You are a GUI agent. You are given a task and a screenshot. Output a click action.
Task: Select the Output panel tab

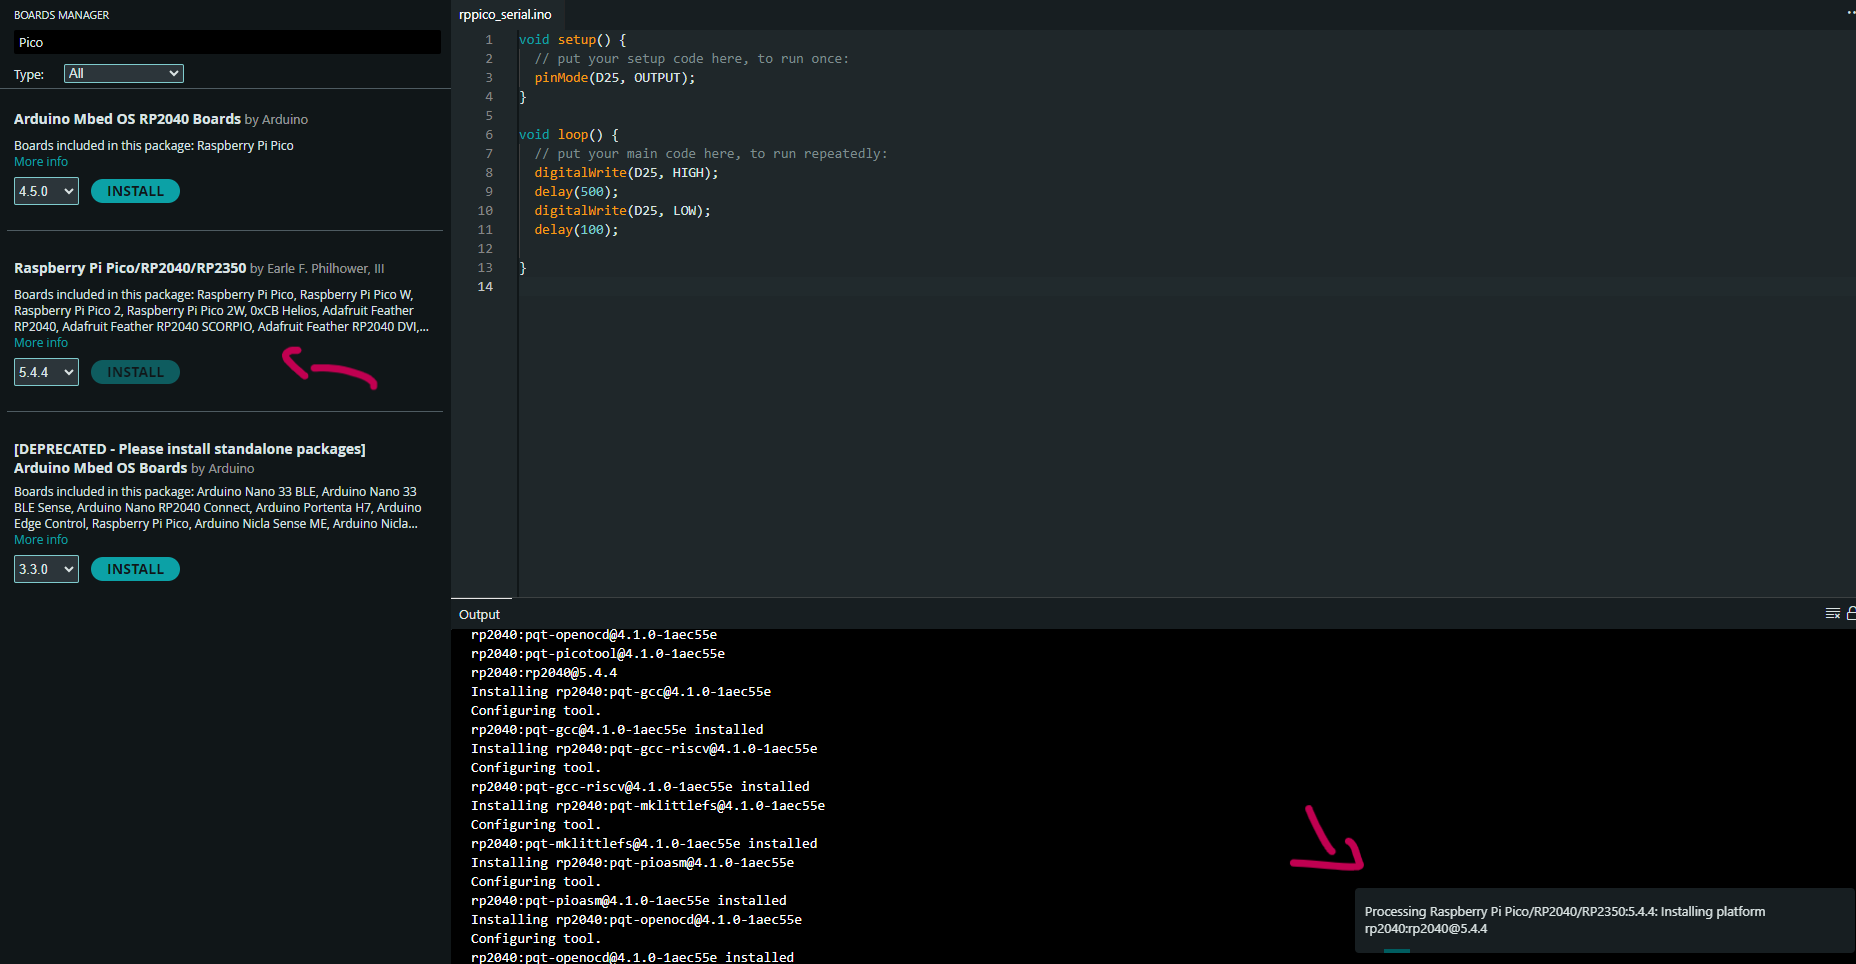click(479, 615)
